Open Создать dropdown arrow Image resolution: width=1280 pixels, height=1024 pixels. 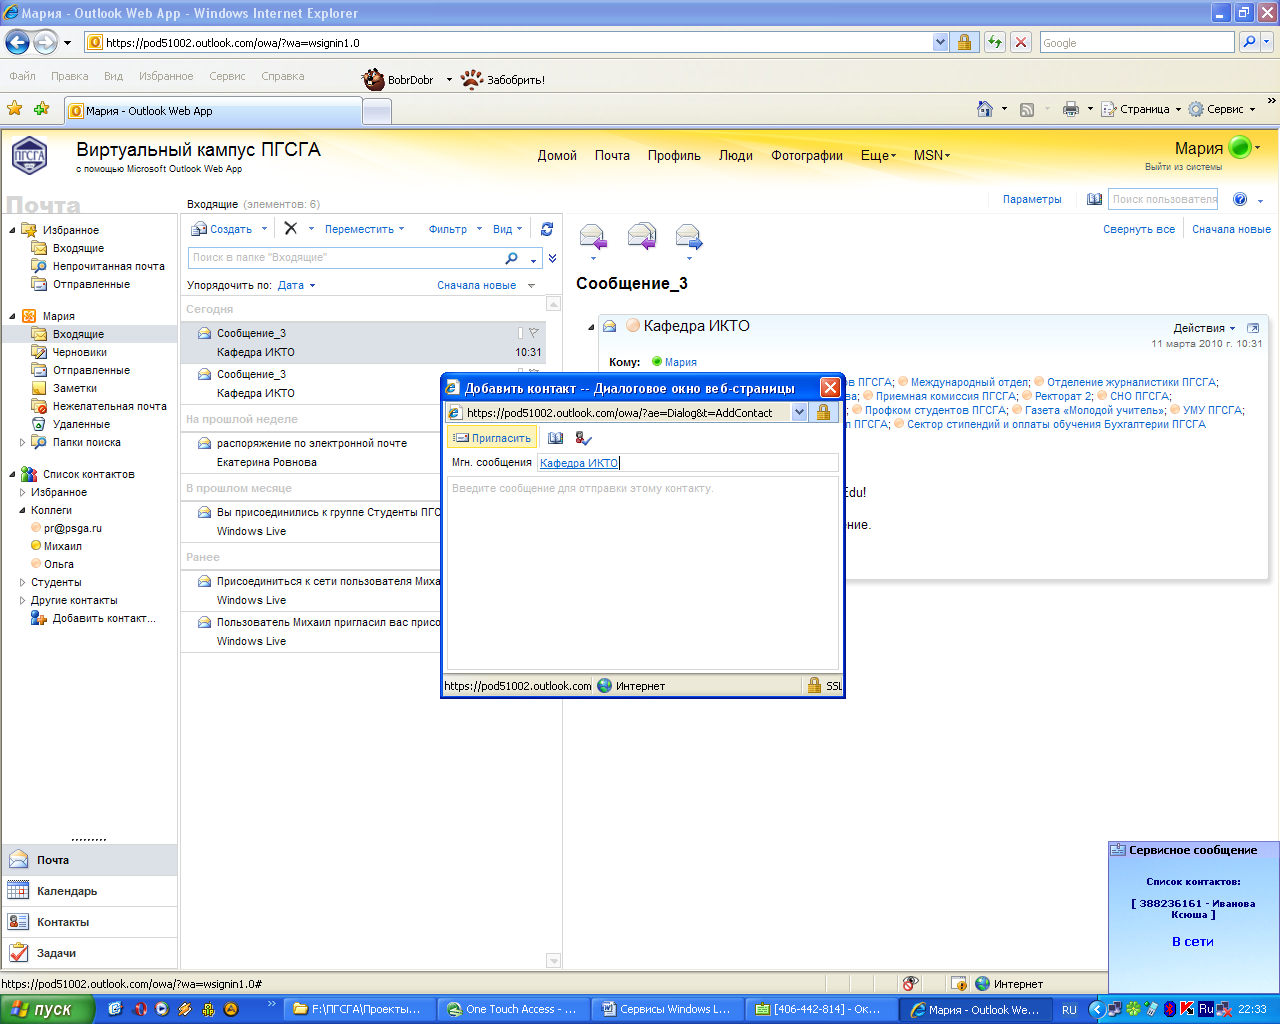[x=264, y=229]
